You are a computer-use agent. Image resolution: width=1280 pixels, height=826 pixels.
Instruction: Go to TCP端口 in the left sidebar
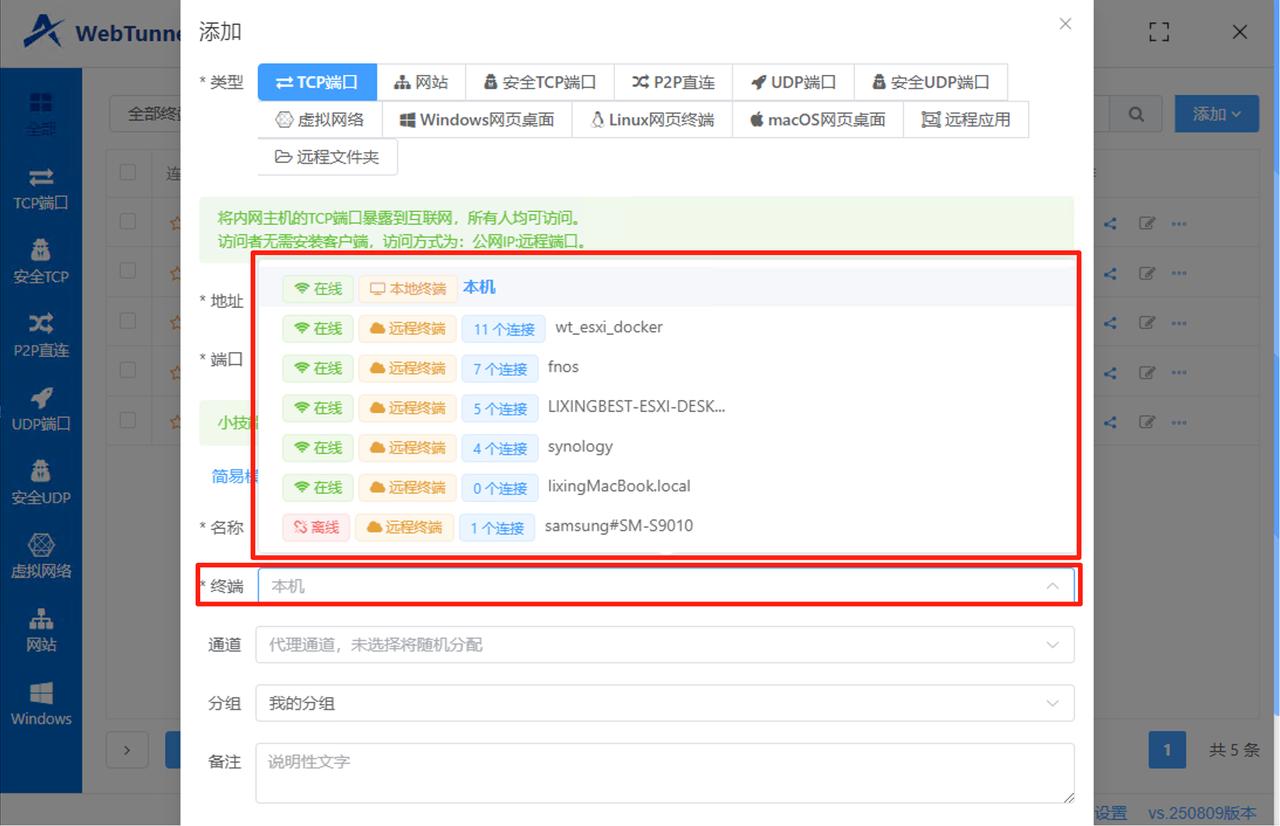[x=41, y=188]
